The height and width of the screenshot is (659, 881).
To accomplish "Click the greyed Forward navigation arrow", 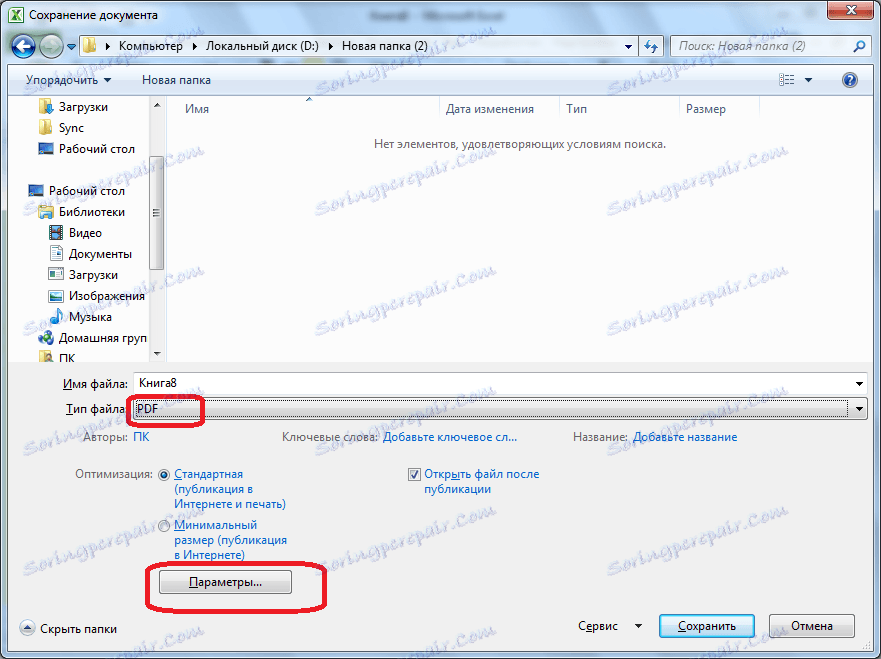I will click(51, 47).
